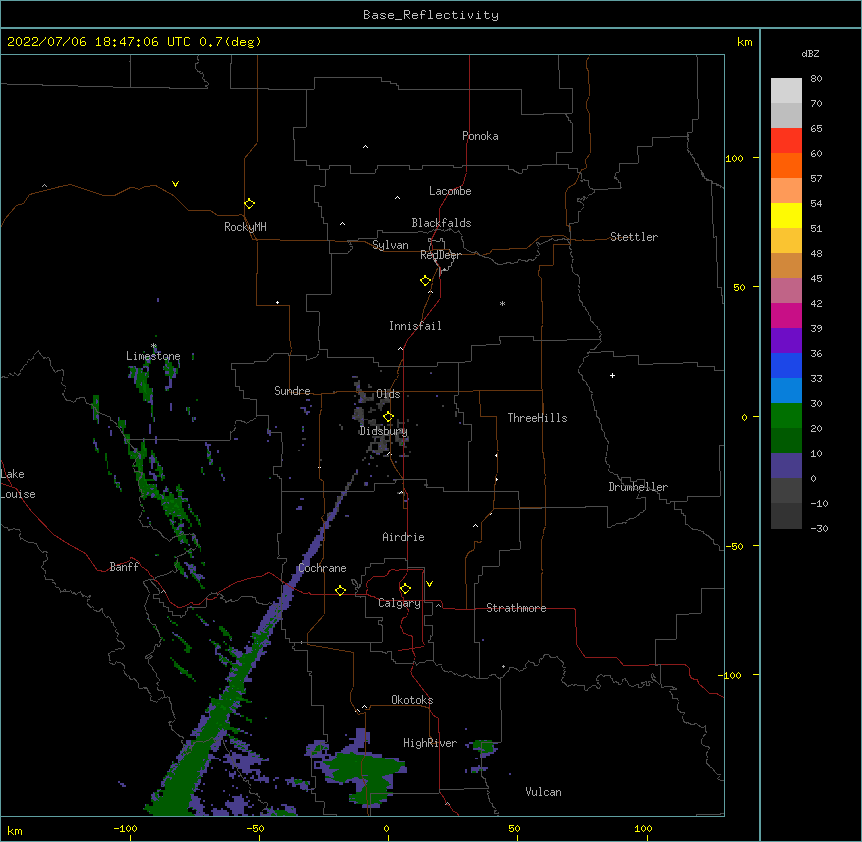The height and width of the screenshot is (842, 862).
Task: Click the Cochrane label
Action: tap(322, 568)
